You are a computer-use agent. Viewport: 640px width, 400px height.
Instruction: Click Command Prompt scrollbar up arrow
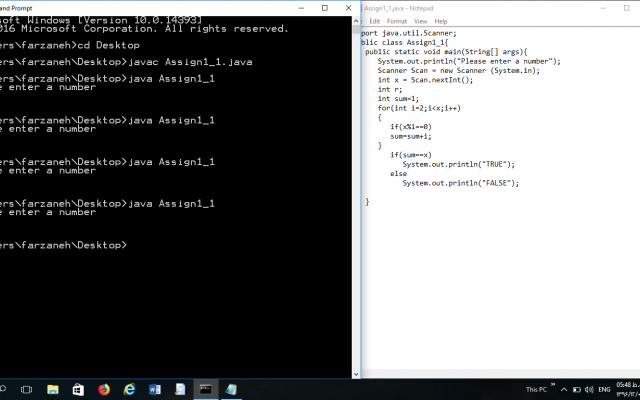click(x=356, y=21)
